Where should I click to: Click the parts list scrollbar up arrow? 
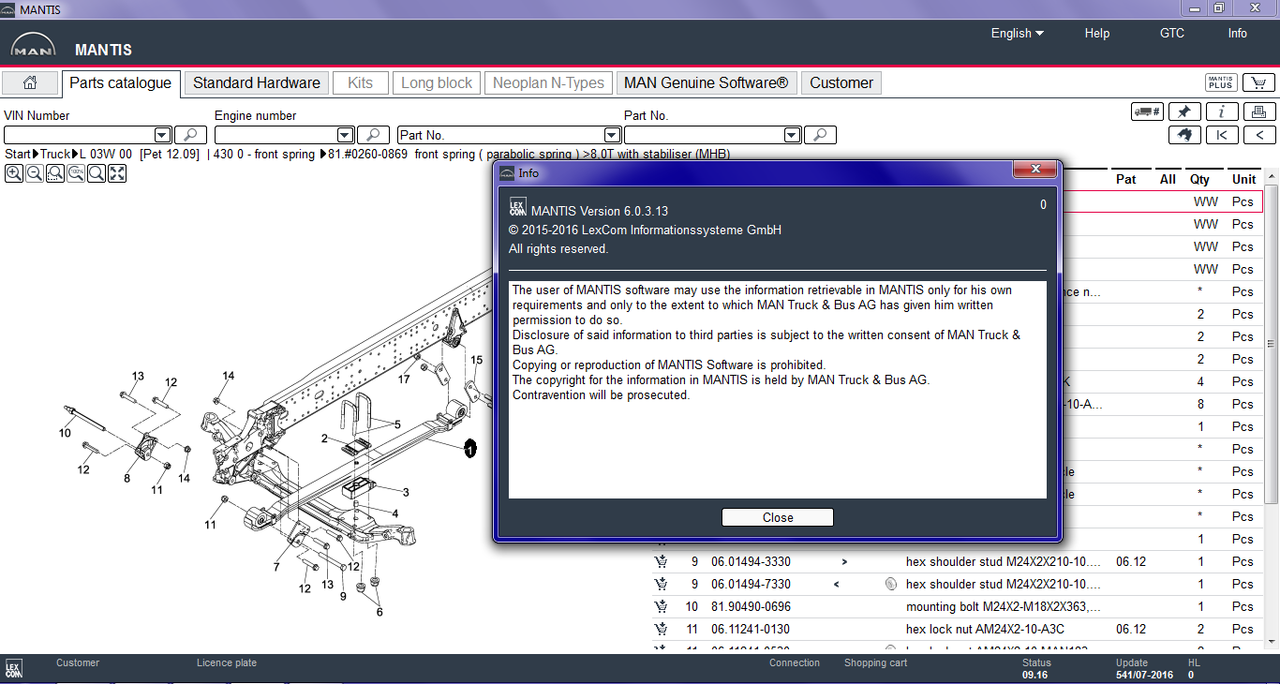point(1271,177)
